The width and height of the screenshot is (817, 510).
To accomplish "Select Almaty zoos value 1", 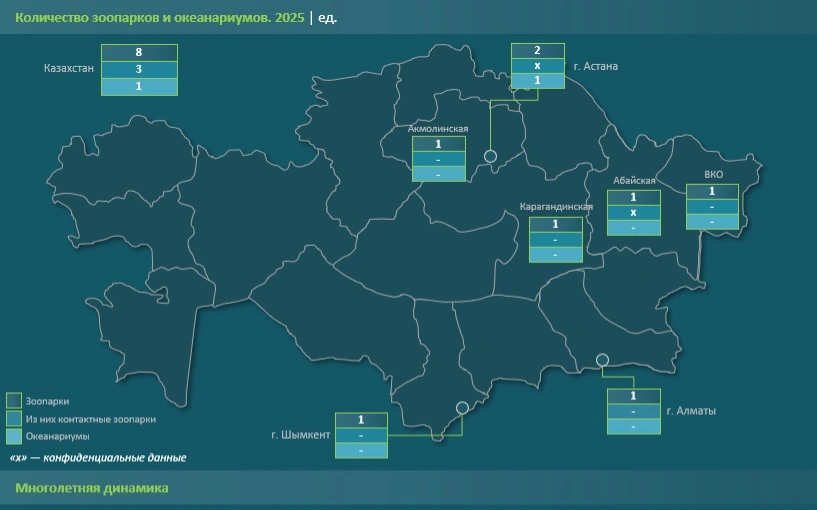I will tap(634, 396).
